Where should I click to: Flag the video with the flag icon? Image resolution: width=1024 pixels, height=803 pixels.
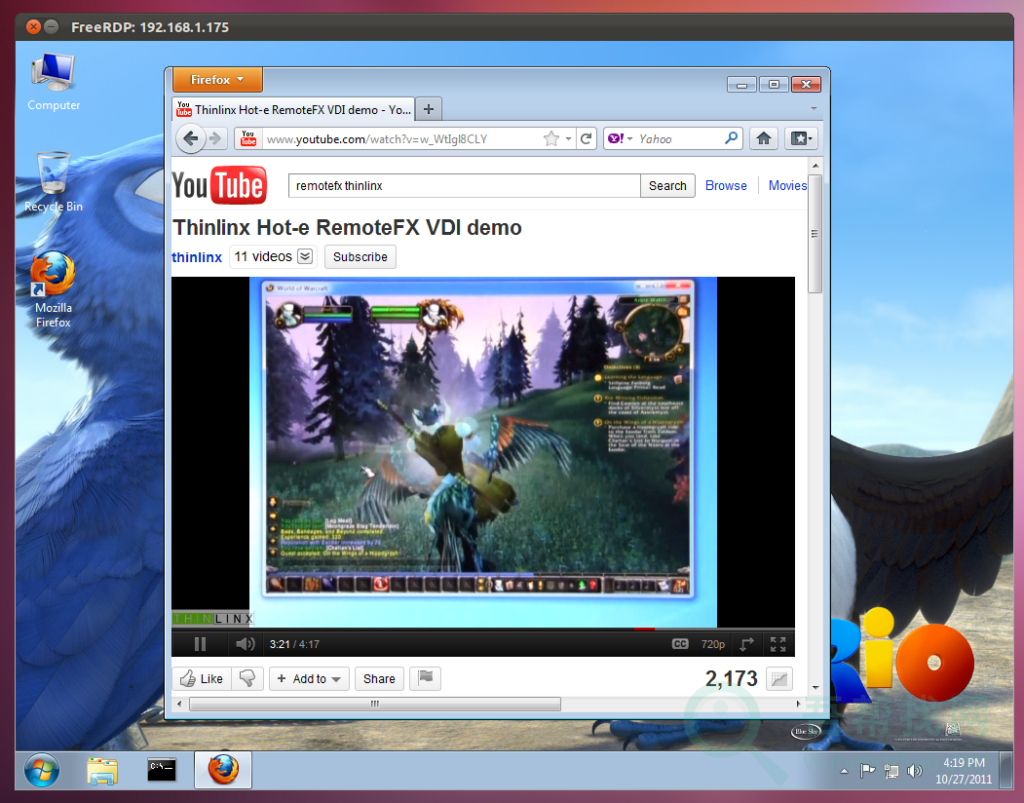point(425,678)
